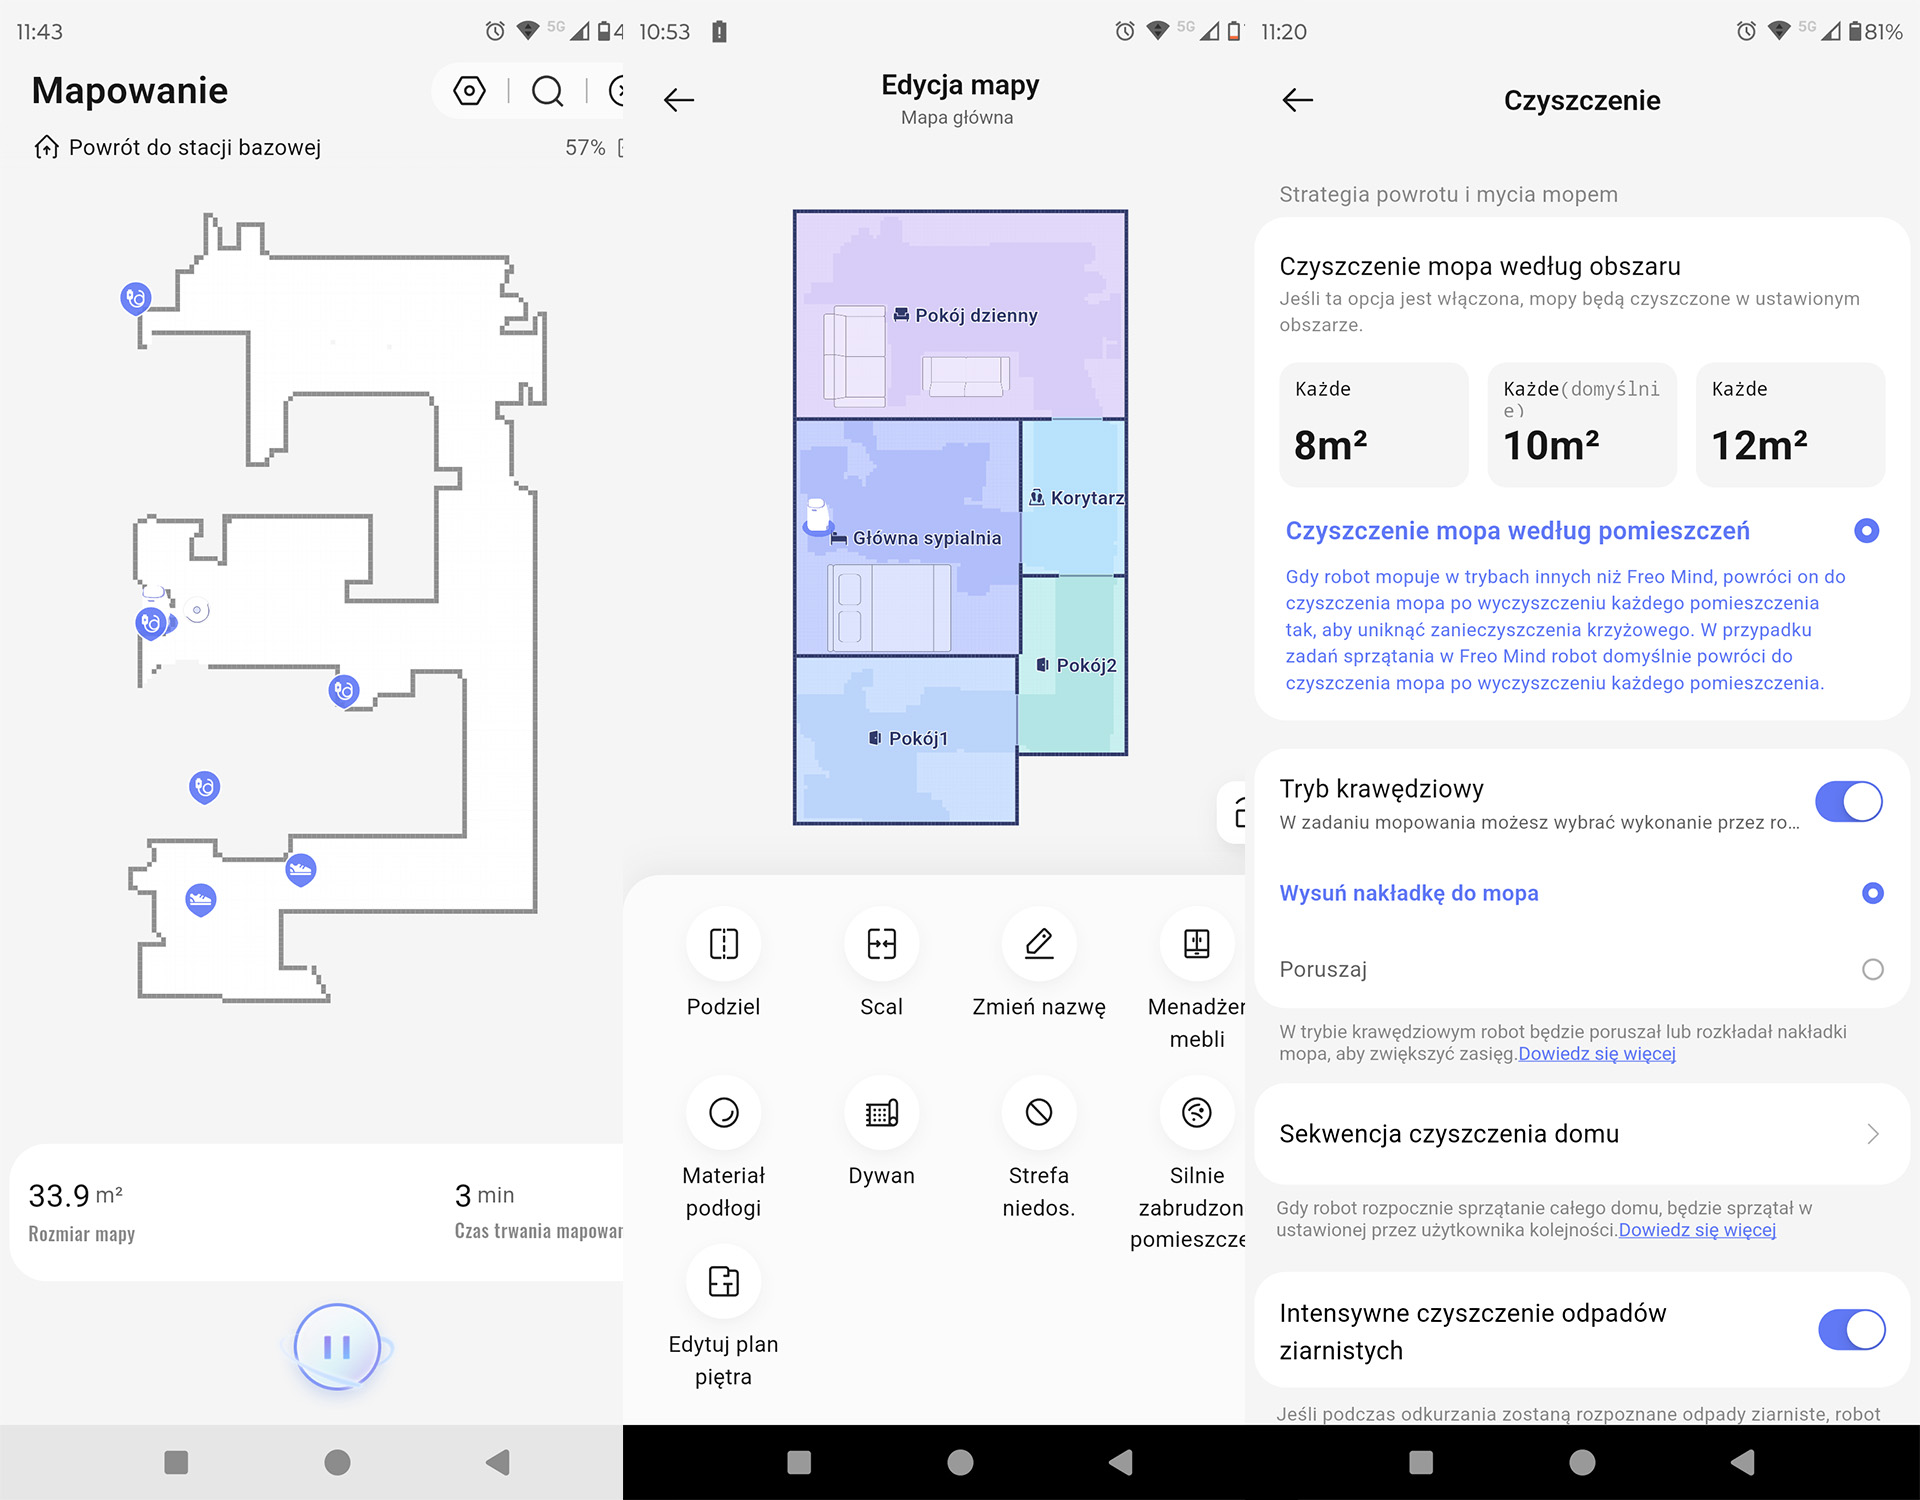Image resolution: width=1920 pixels, height=1500 pixels.
Task: Pause the mapping with the pause button
Action: [x=337, y=1347]
